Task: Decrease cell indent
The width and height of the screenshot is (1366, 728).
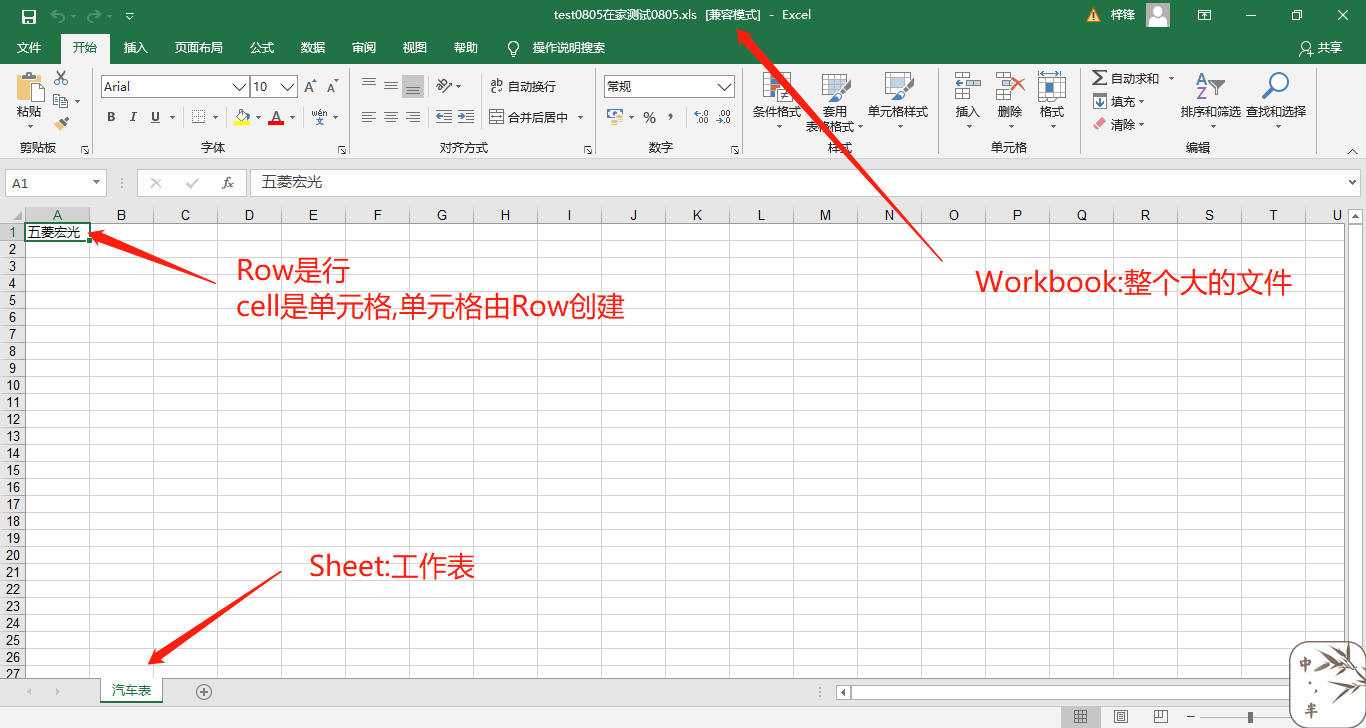Action: [x=444, y=117]
